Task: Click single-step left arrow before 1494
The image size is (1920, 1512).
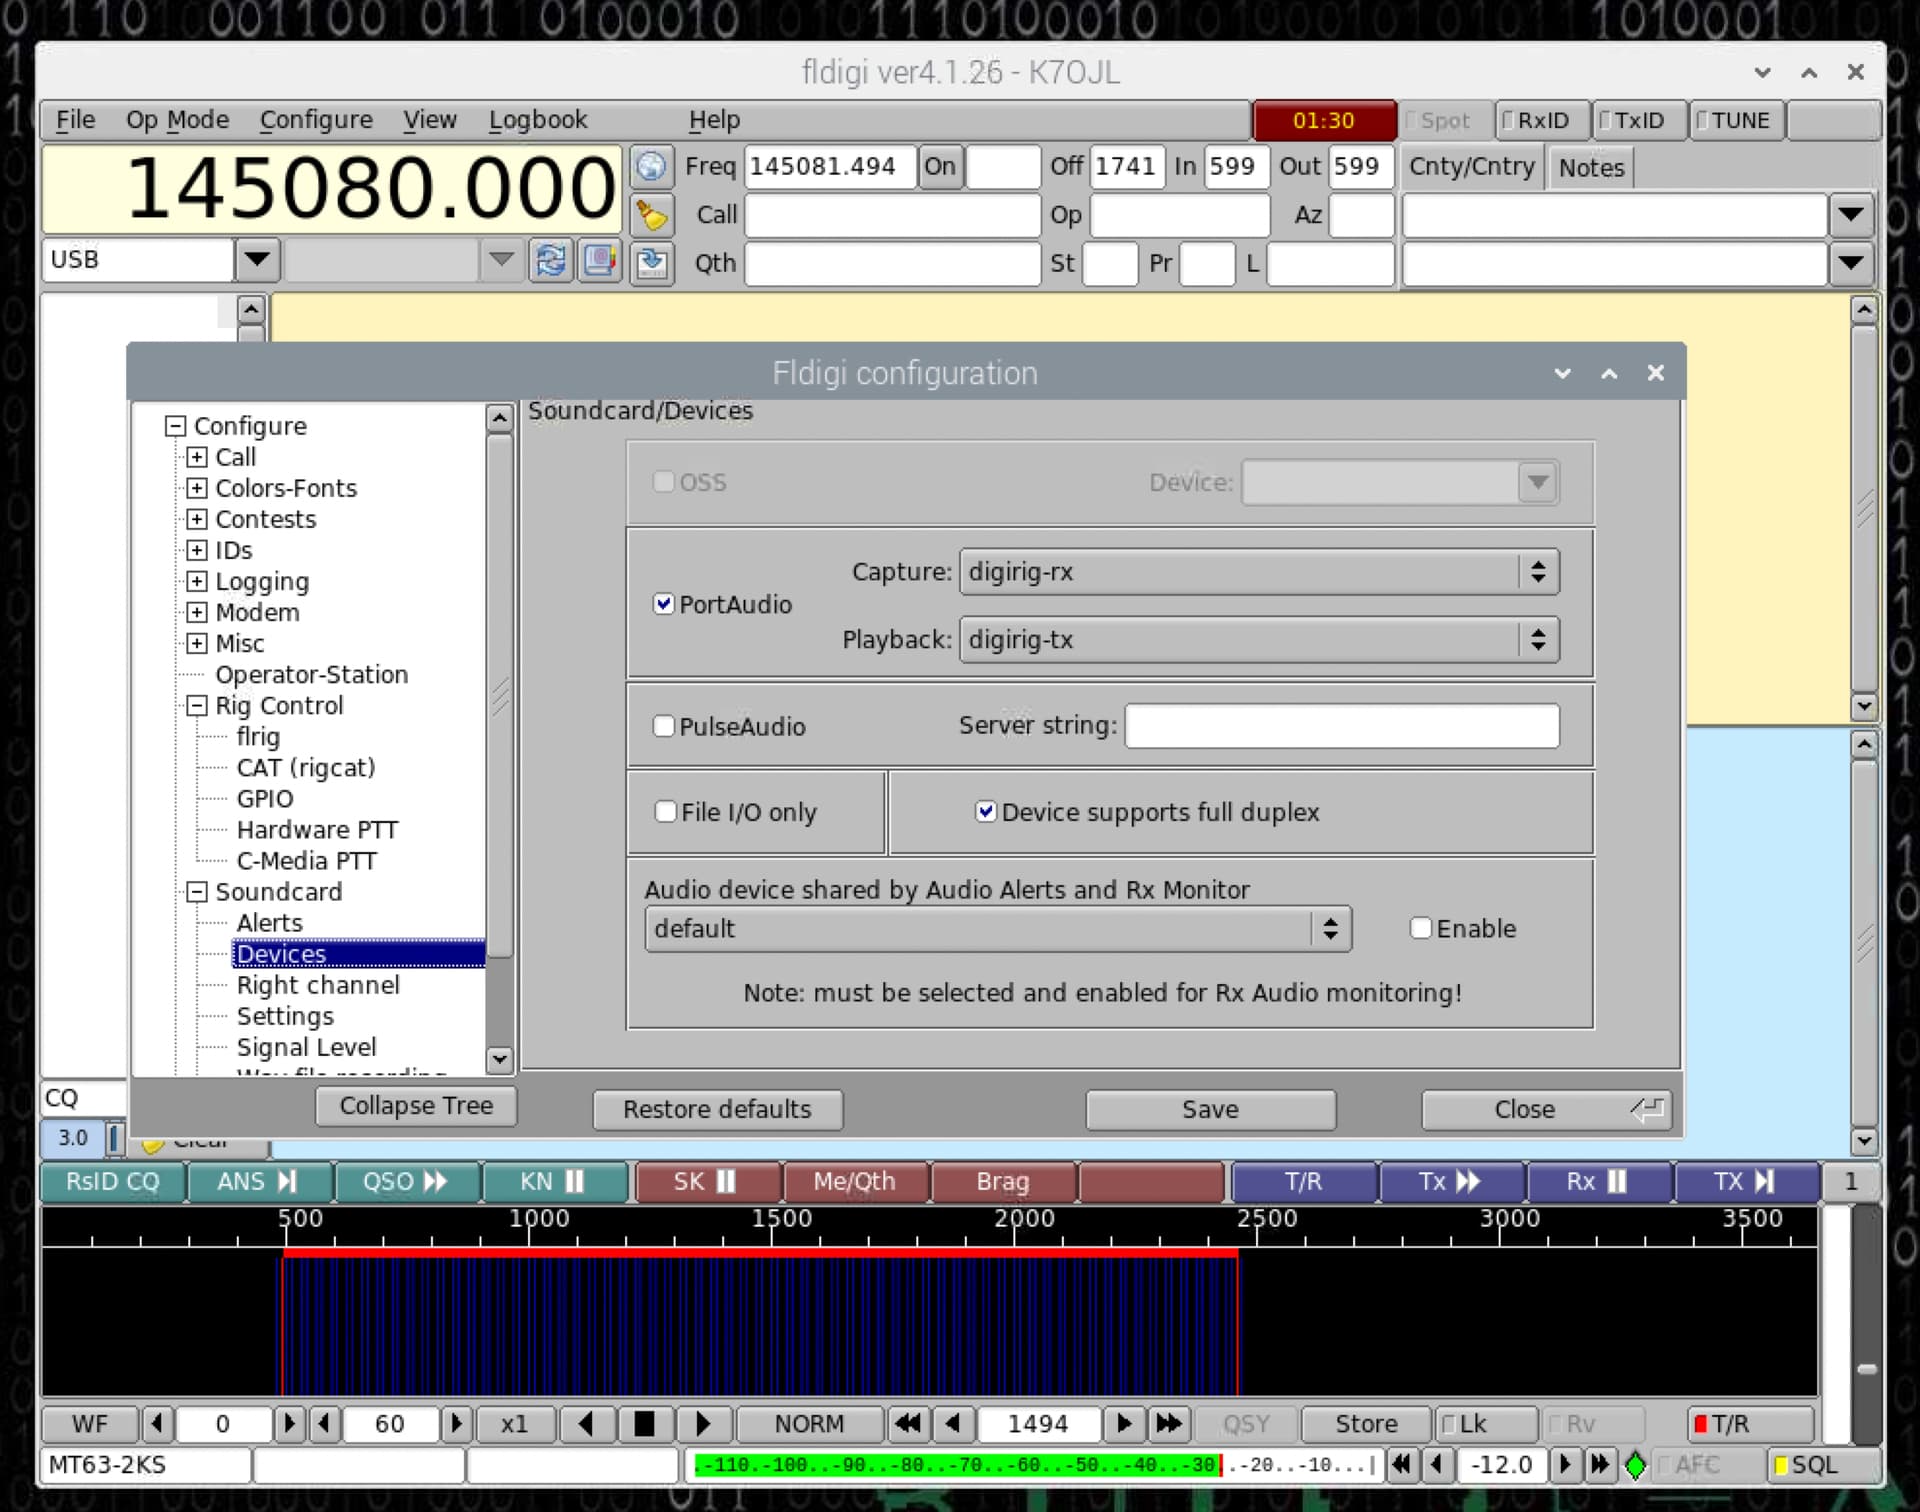Action: [x=954, y=1423]
